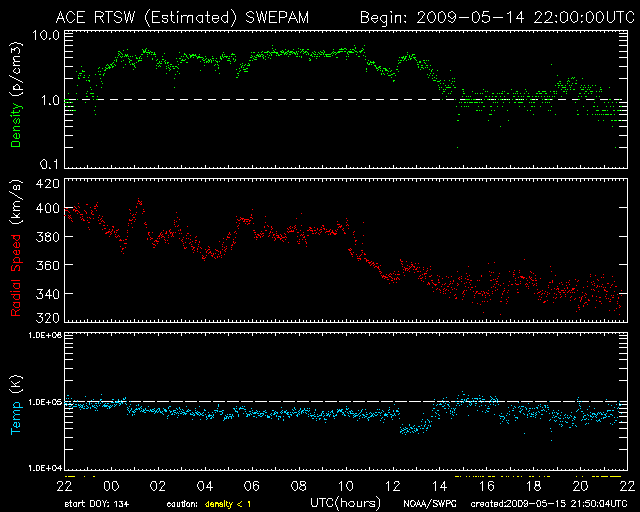
Task: Click the '00' hour label on time axis
Action: pos(111,486)
